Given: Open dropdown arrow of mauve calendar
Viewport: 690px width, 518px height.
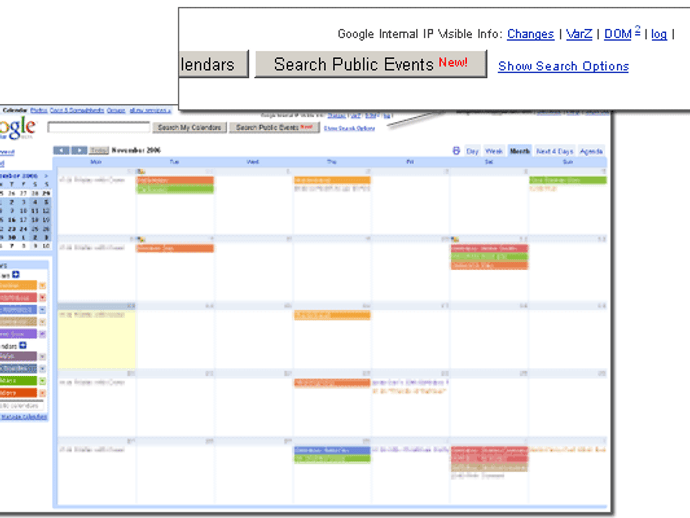Looking at the screenshot, I should pos(42,356).
